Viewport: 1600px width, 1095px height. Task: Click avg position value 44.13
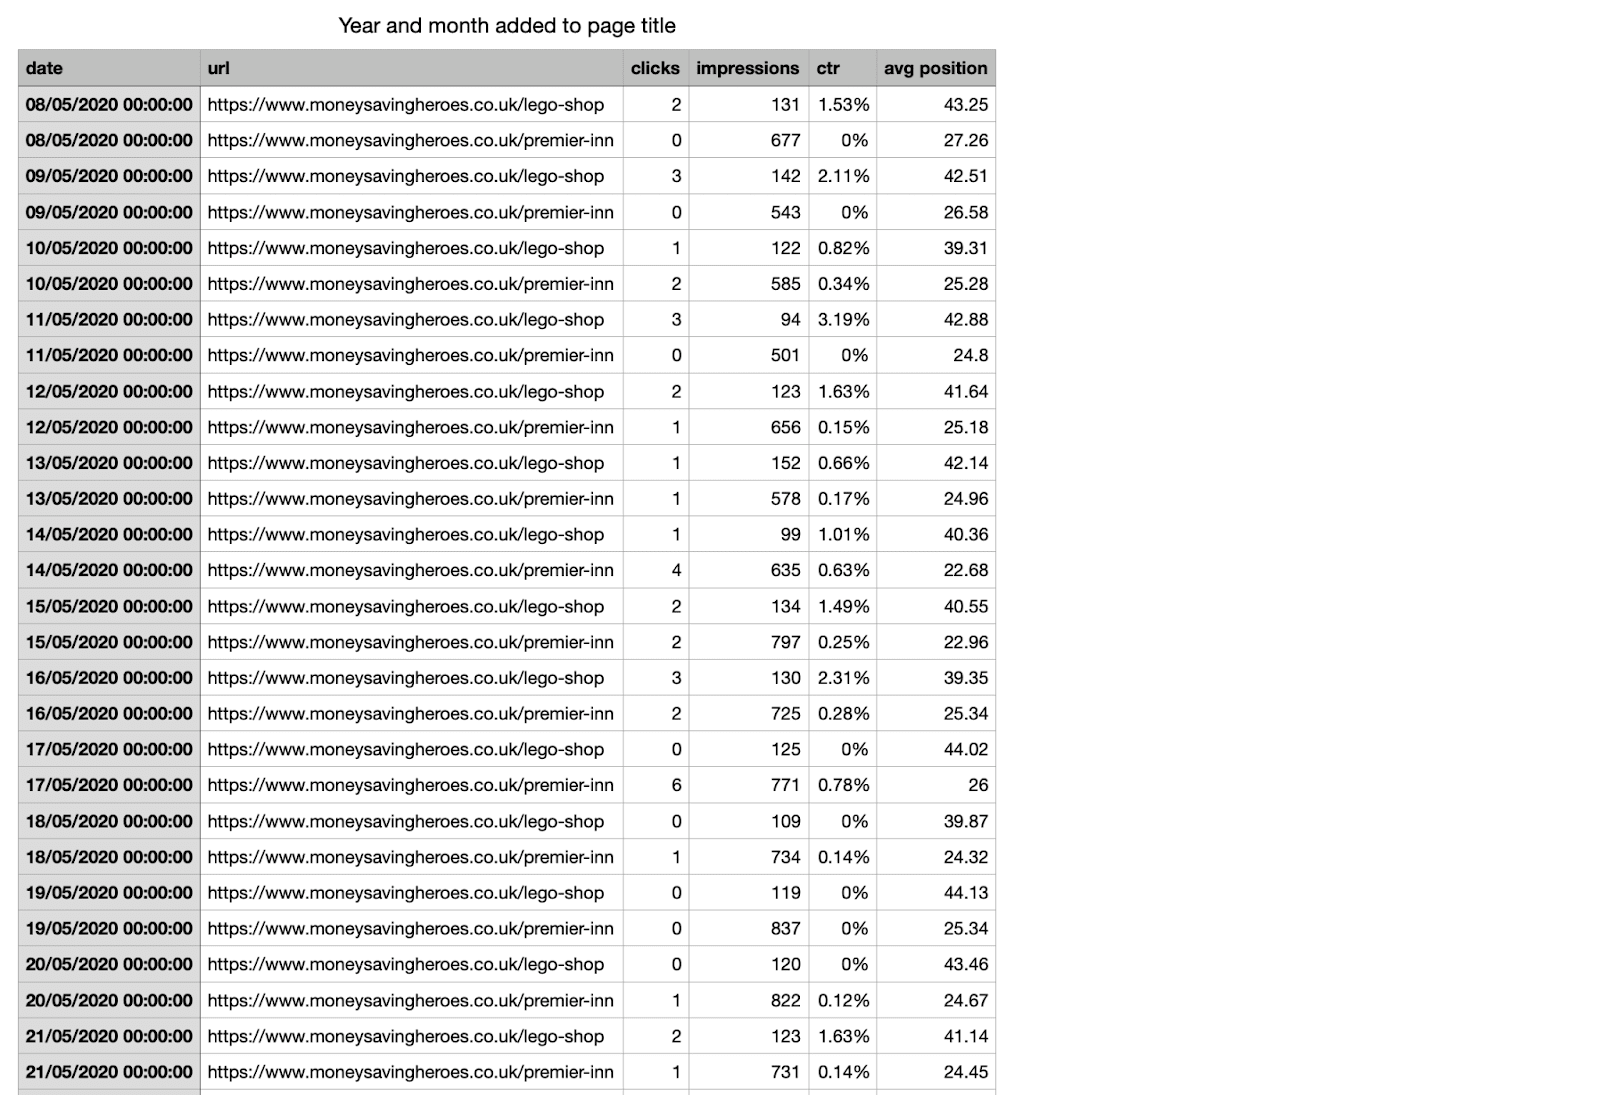(x=965, y=893)
